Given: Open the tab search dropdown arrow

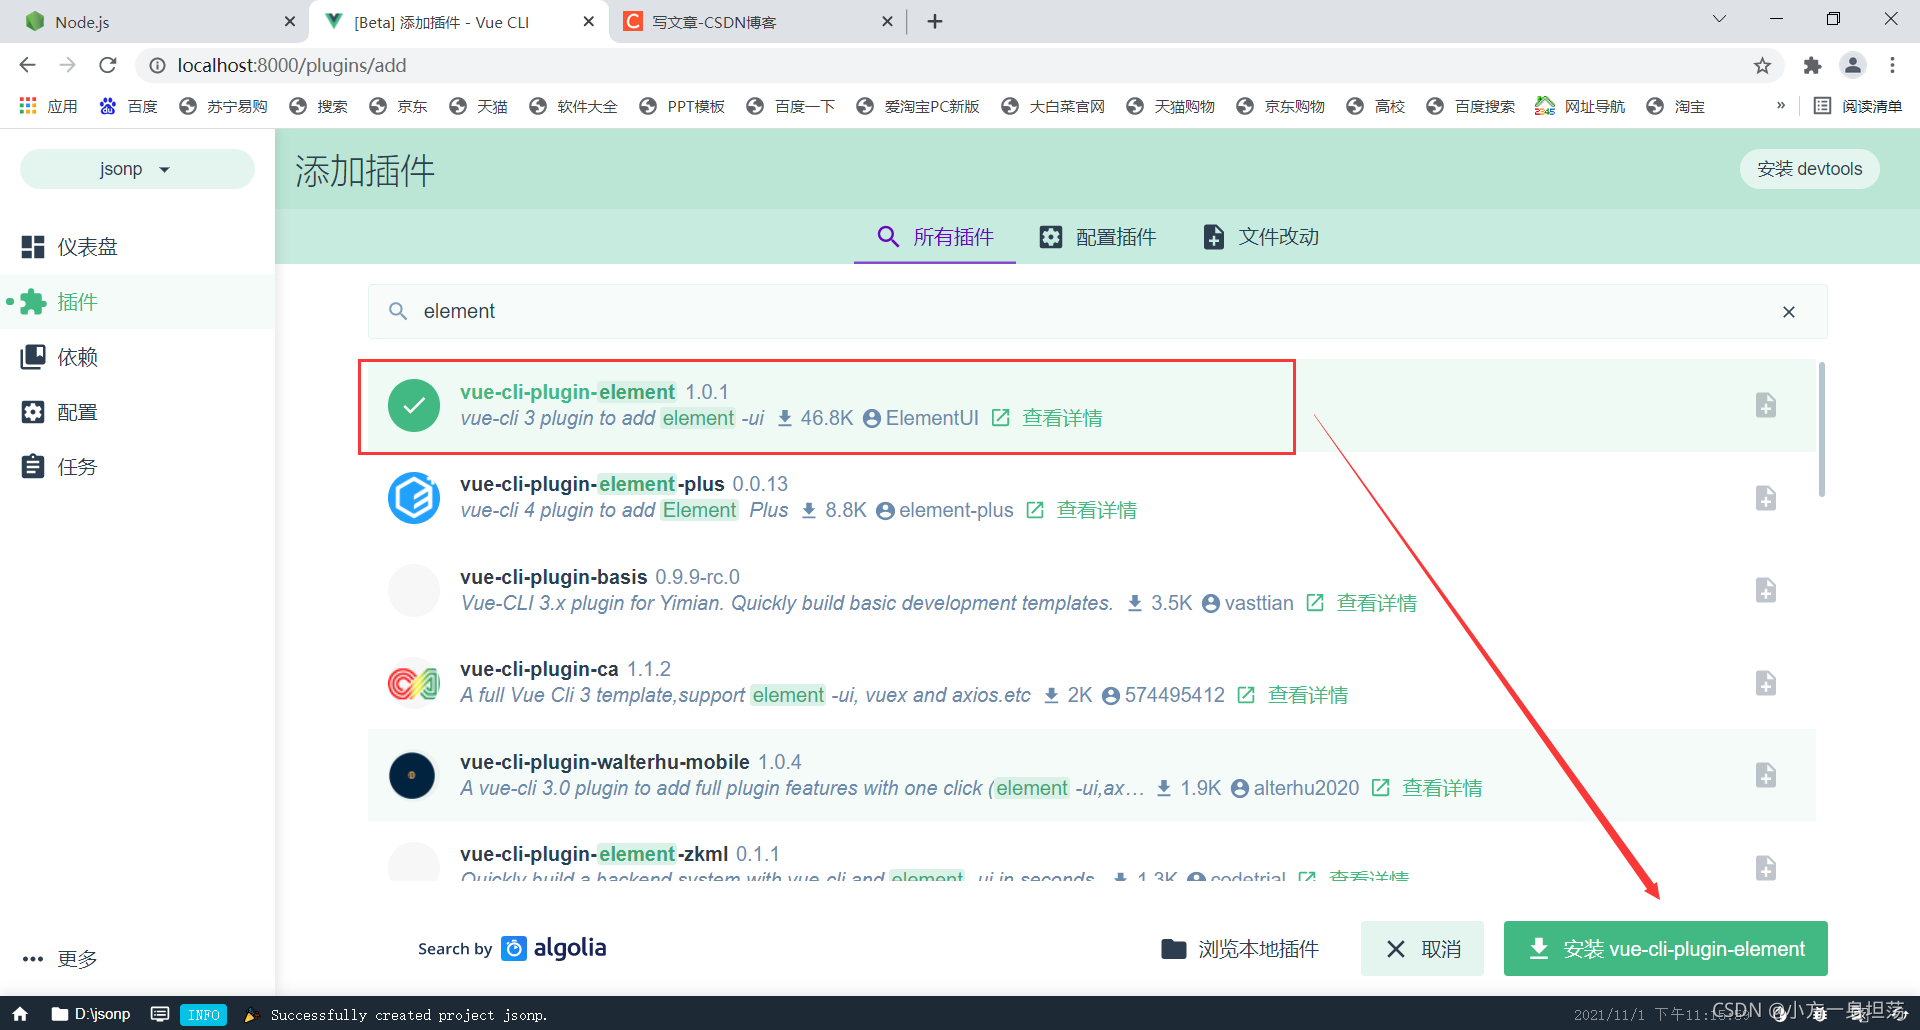Looking at the screenshot, I should 1719,18.
